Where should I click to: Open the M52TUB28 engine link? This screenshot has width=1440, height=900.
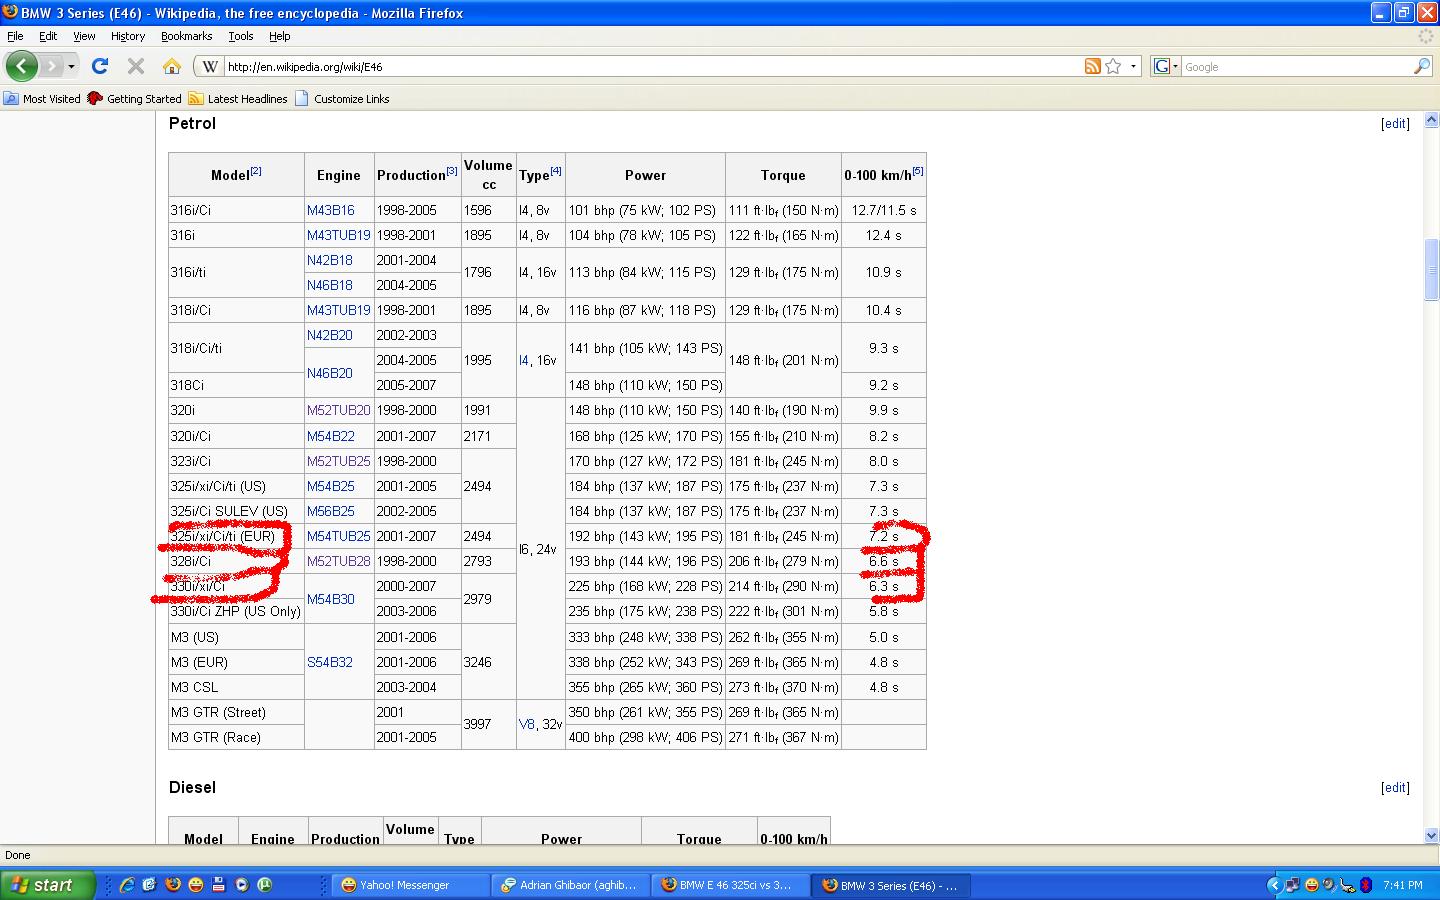(x=339, y=561)
